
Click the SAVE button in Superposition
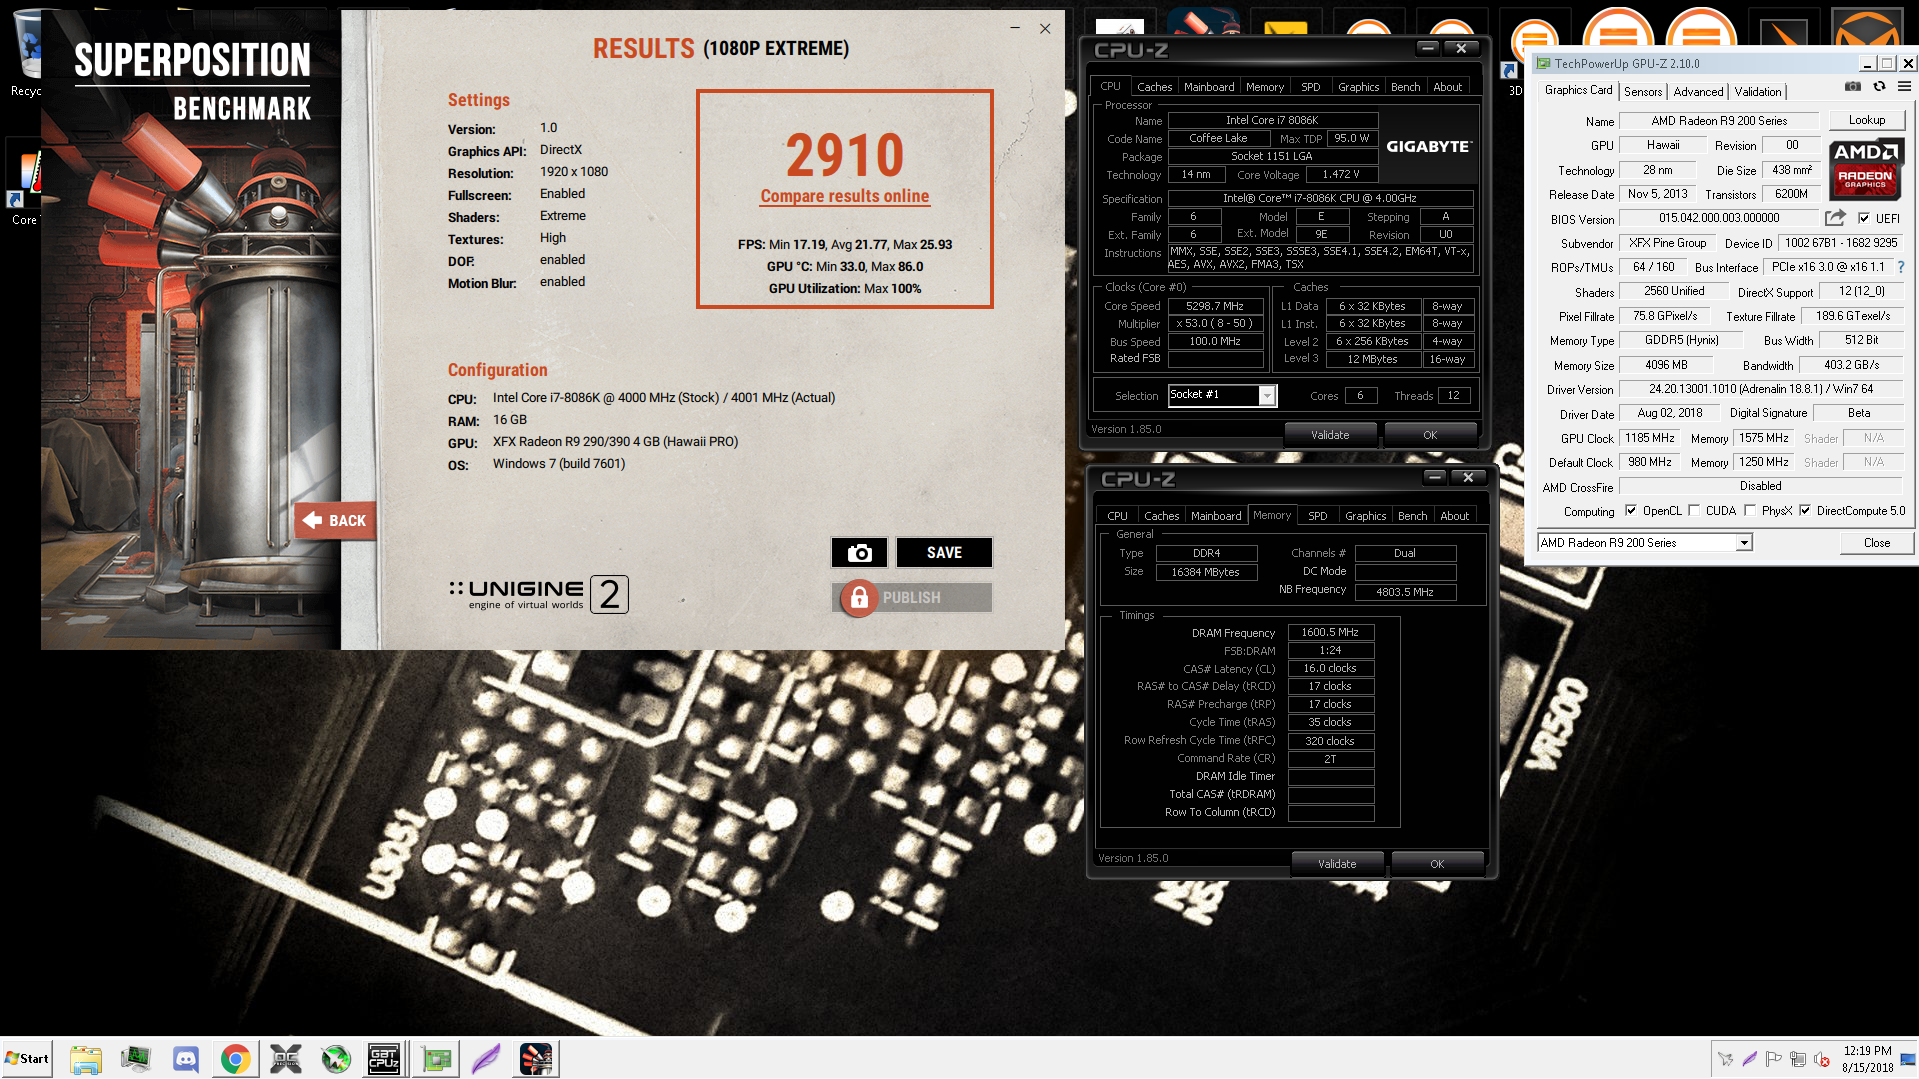click(x=944, y=553)
